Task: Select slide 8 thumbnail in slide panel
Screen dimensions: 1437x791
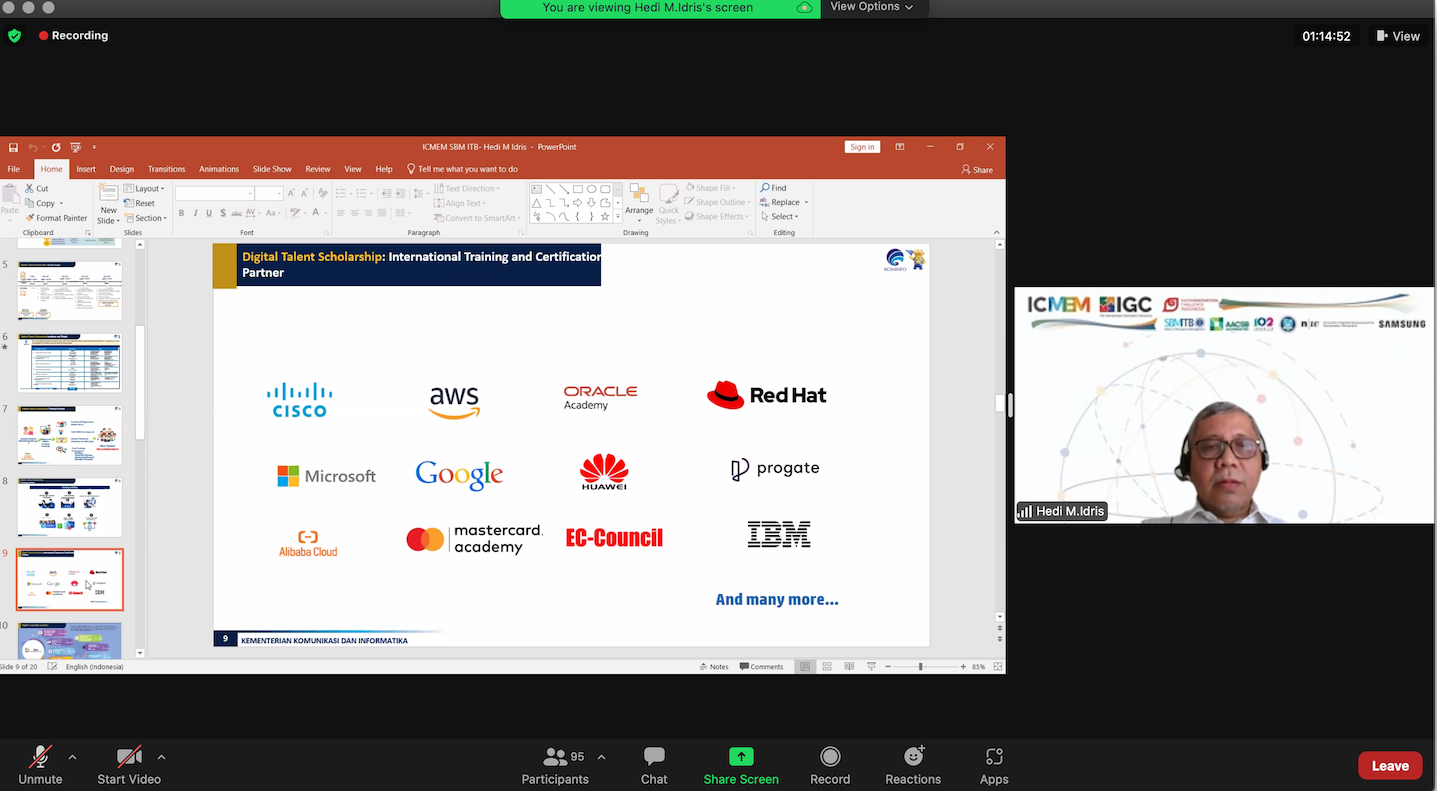Action: [70, 507]
